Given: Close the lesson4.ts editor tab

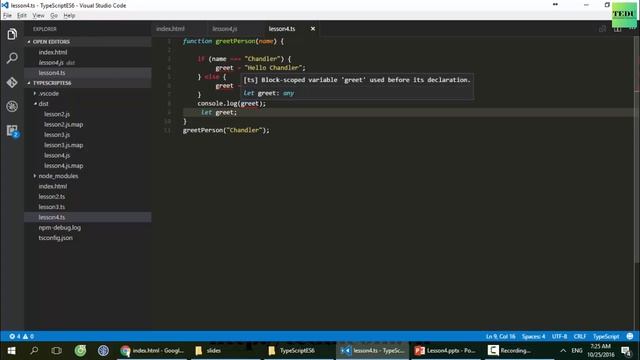Looking at the screenshot, I should click(x=313, y=29).
